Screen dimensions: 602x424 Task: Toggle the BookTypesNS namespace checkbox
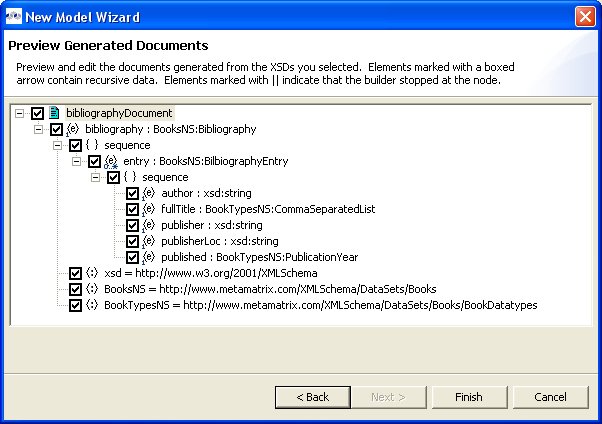(75, 305)
